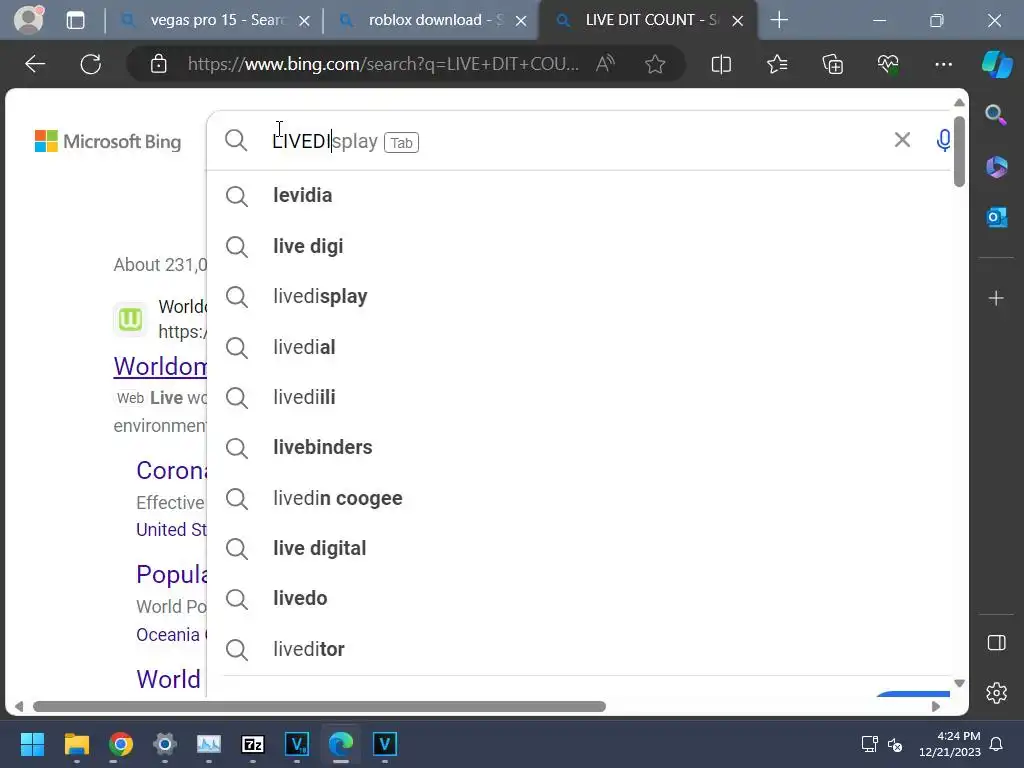The image size is (1024, 768).
Task: Open sidebar settings gear
Action: click(997, 692)
